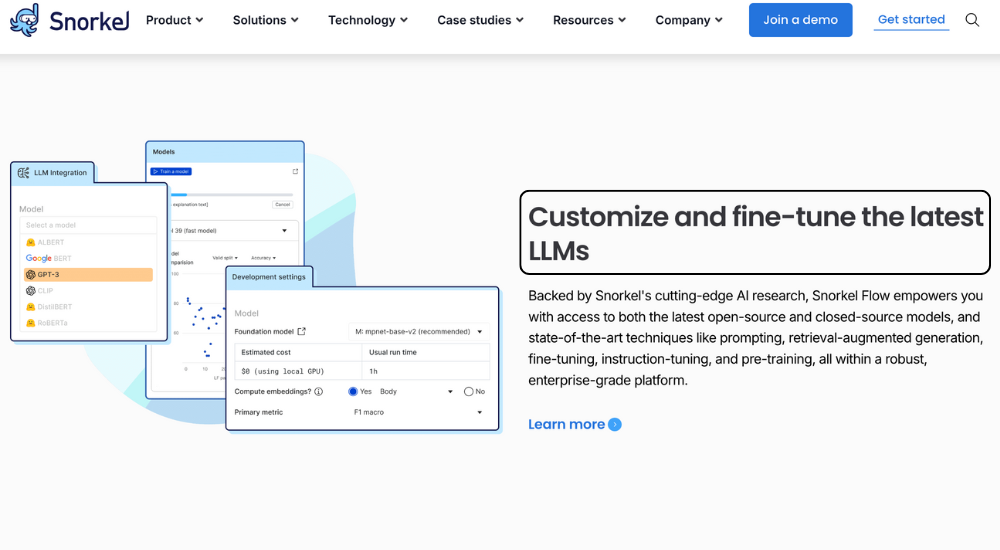This screenshot has height=550, width=1000.
Task: Click the OpenAI icon beside CLIP
Action: coord(30,290)
